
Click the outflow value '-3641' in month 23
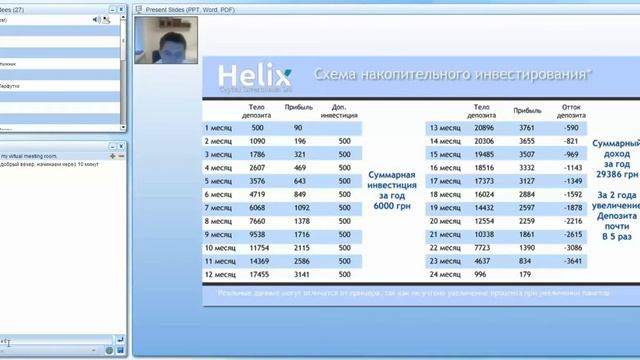point(573,261)
